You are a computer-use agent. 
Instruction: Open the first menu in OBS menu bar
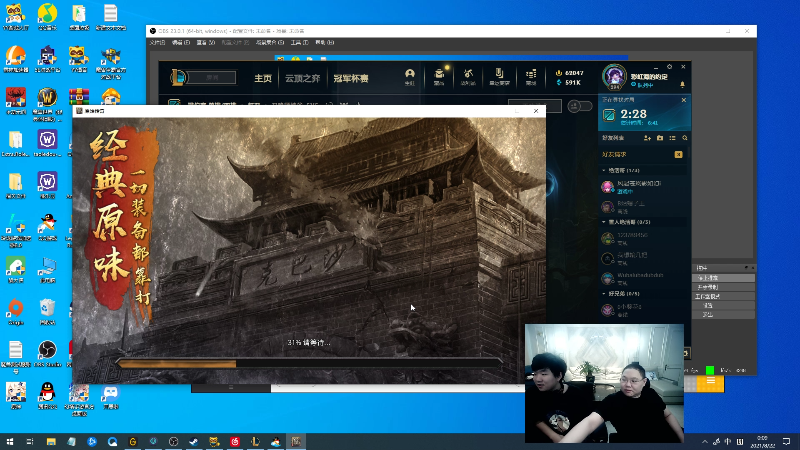(x=157, y=43)
